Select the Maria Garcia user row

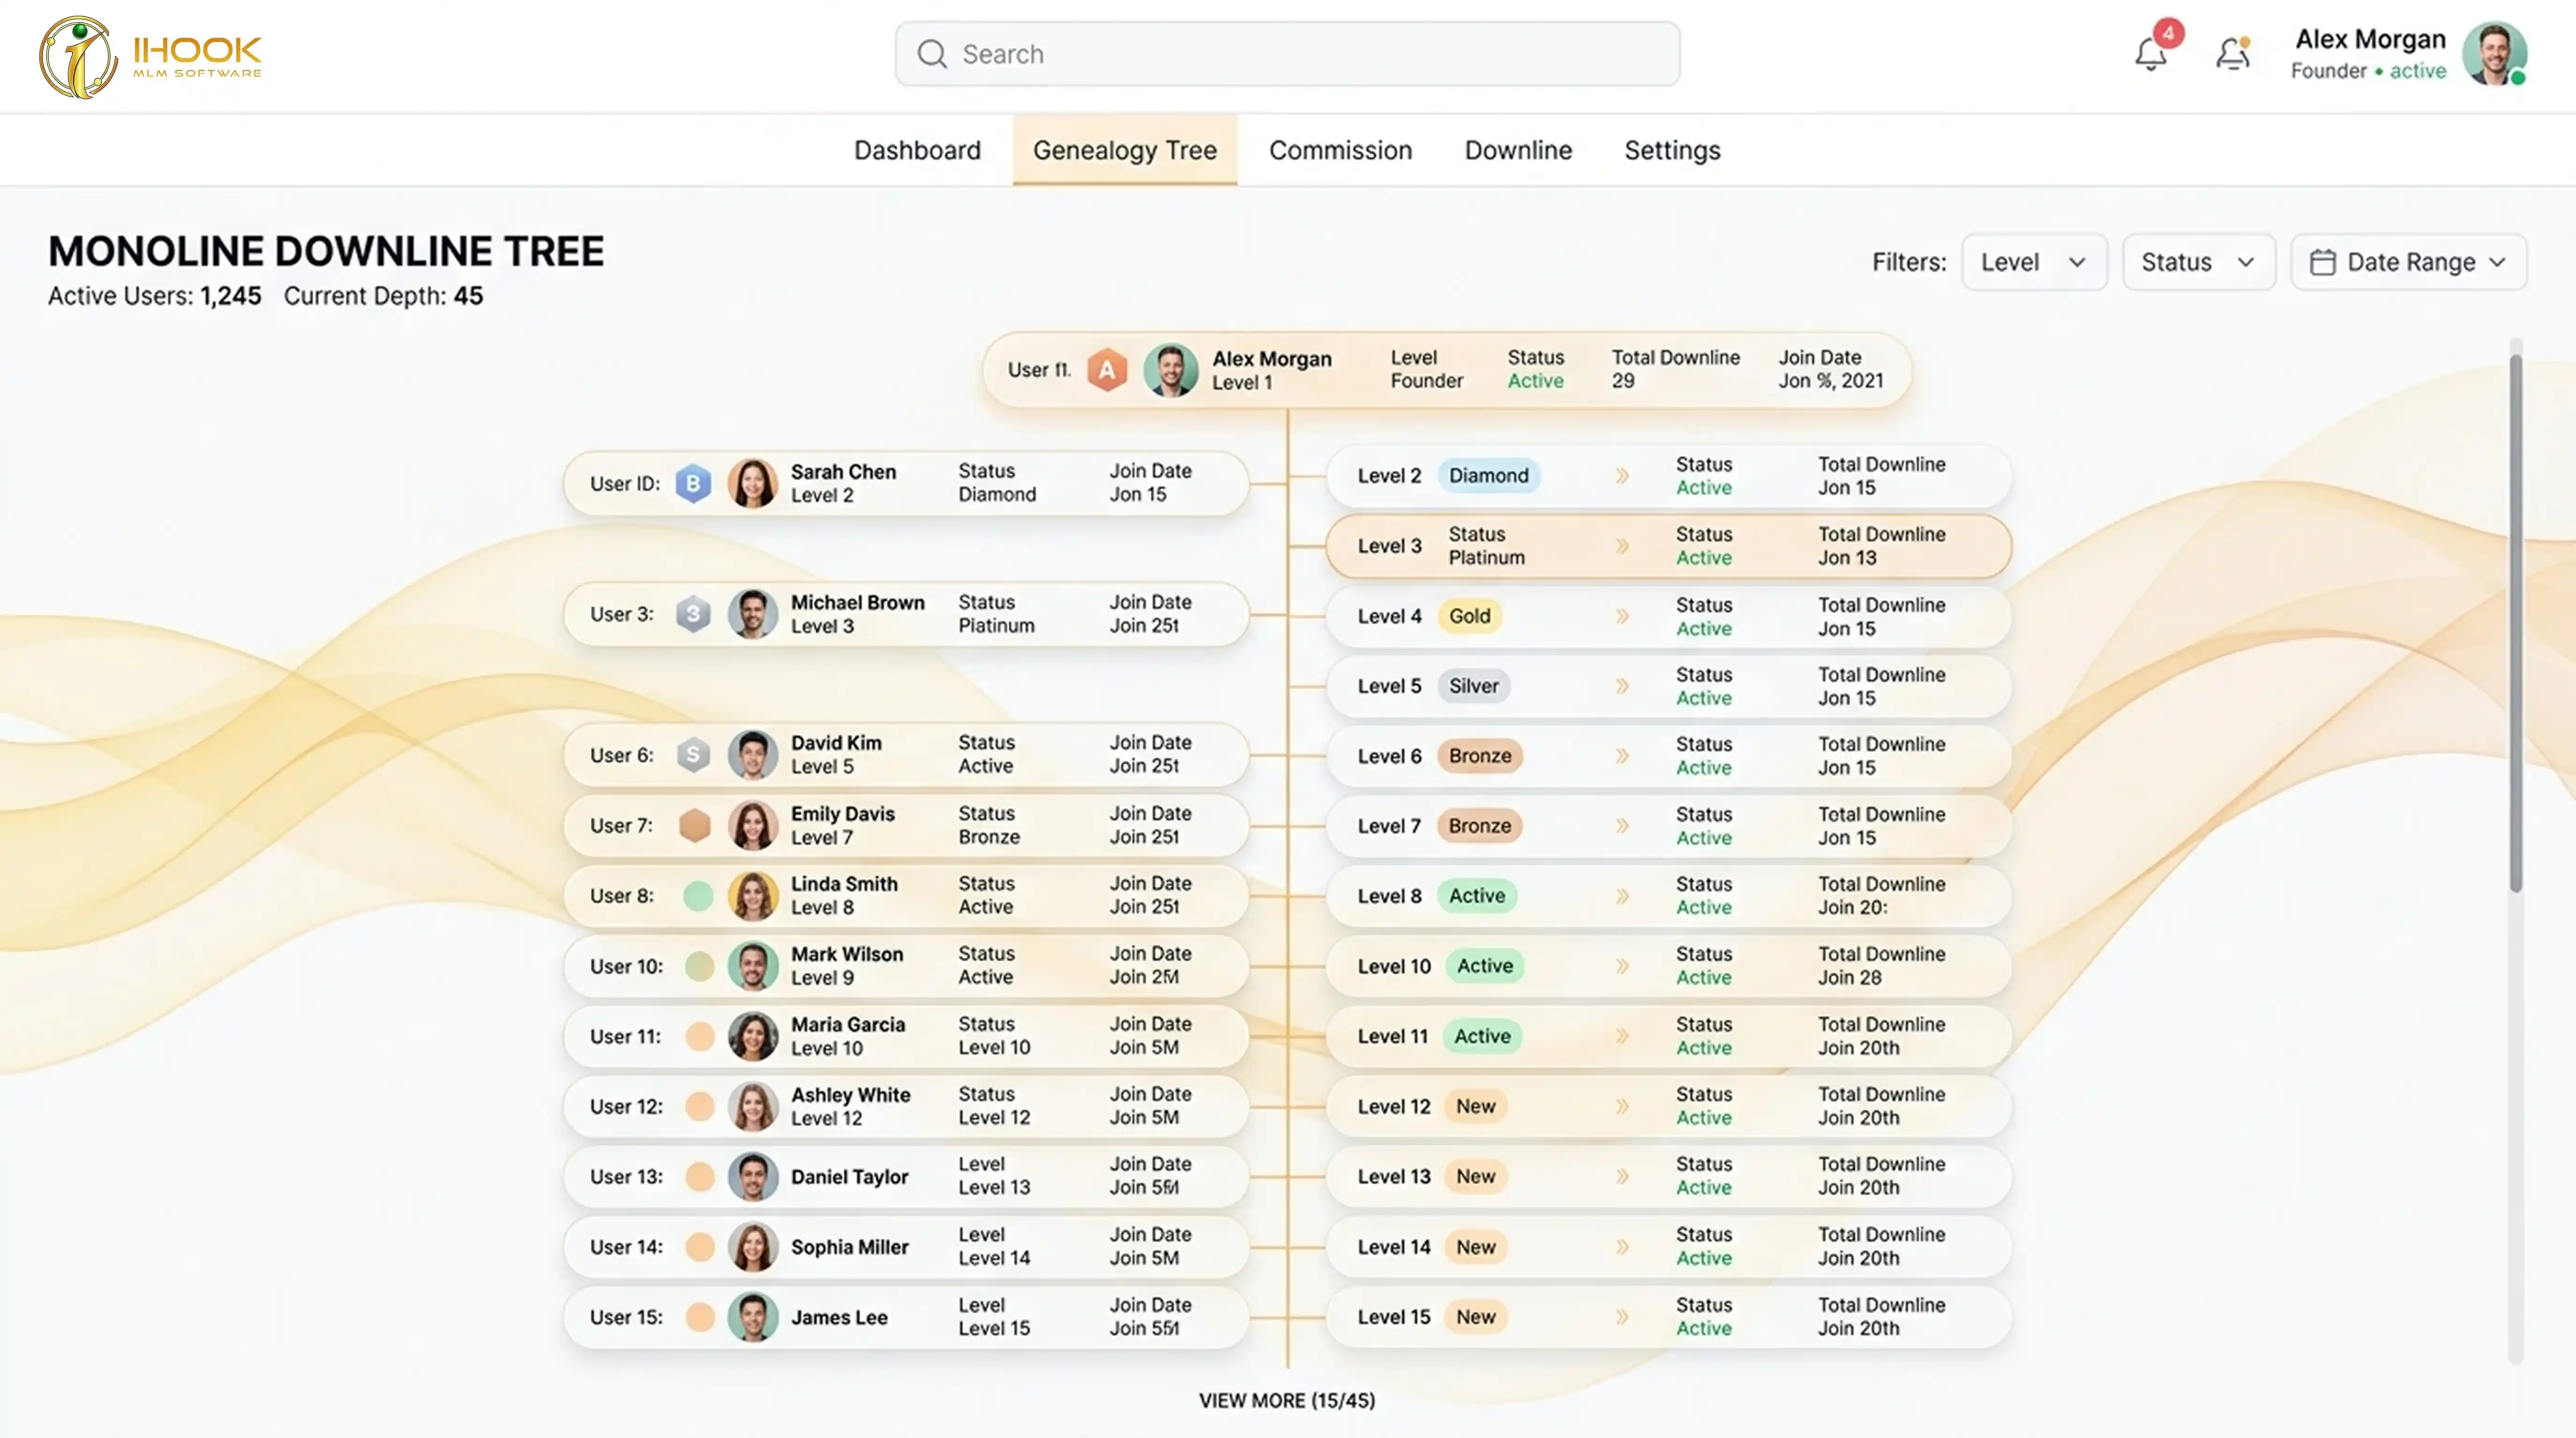pyautogui.click(x=906, y=1036)
